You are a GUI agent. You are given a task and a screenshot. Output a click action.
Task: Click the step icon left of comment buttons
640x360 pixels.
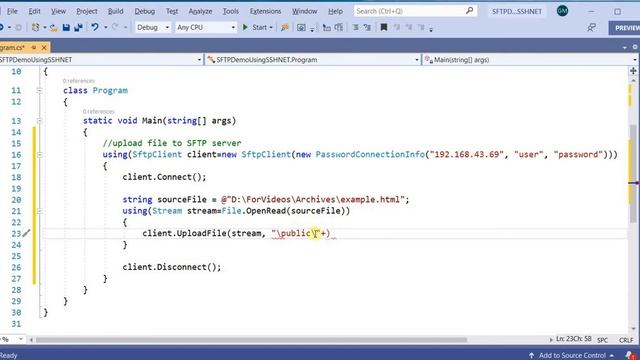coord(327,27)
